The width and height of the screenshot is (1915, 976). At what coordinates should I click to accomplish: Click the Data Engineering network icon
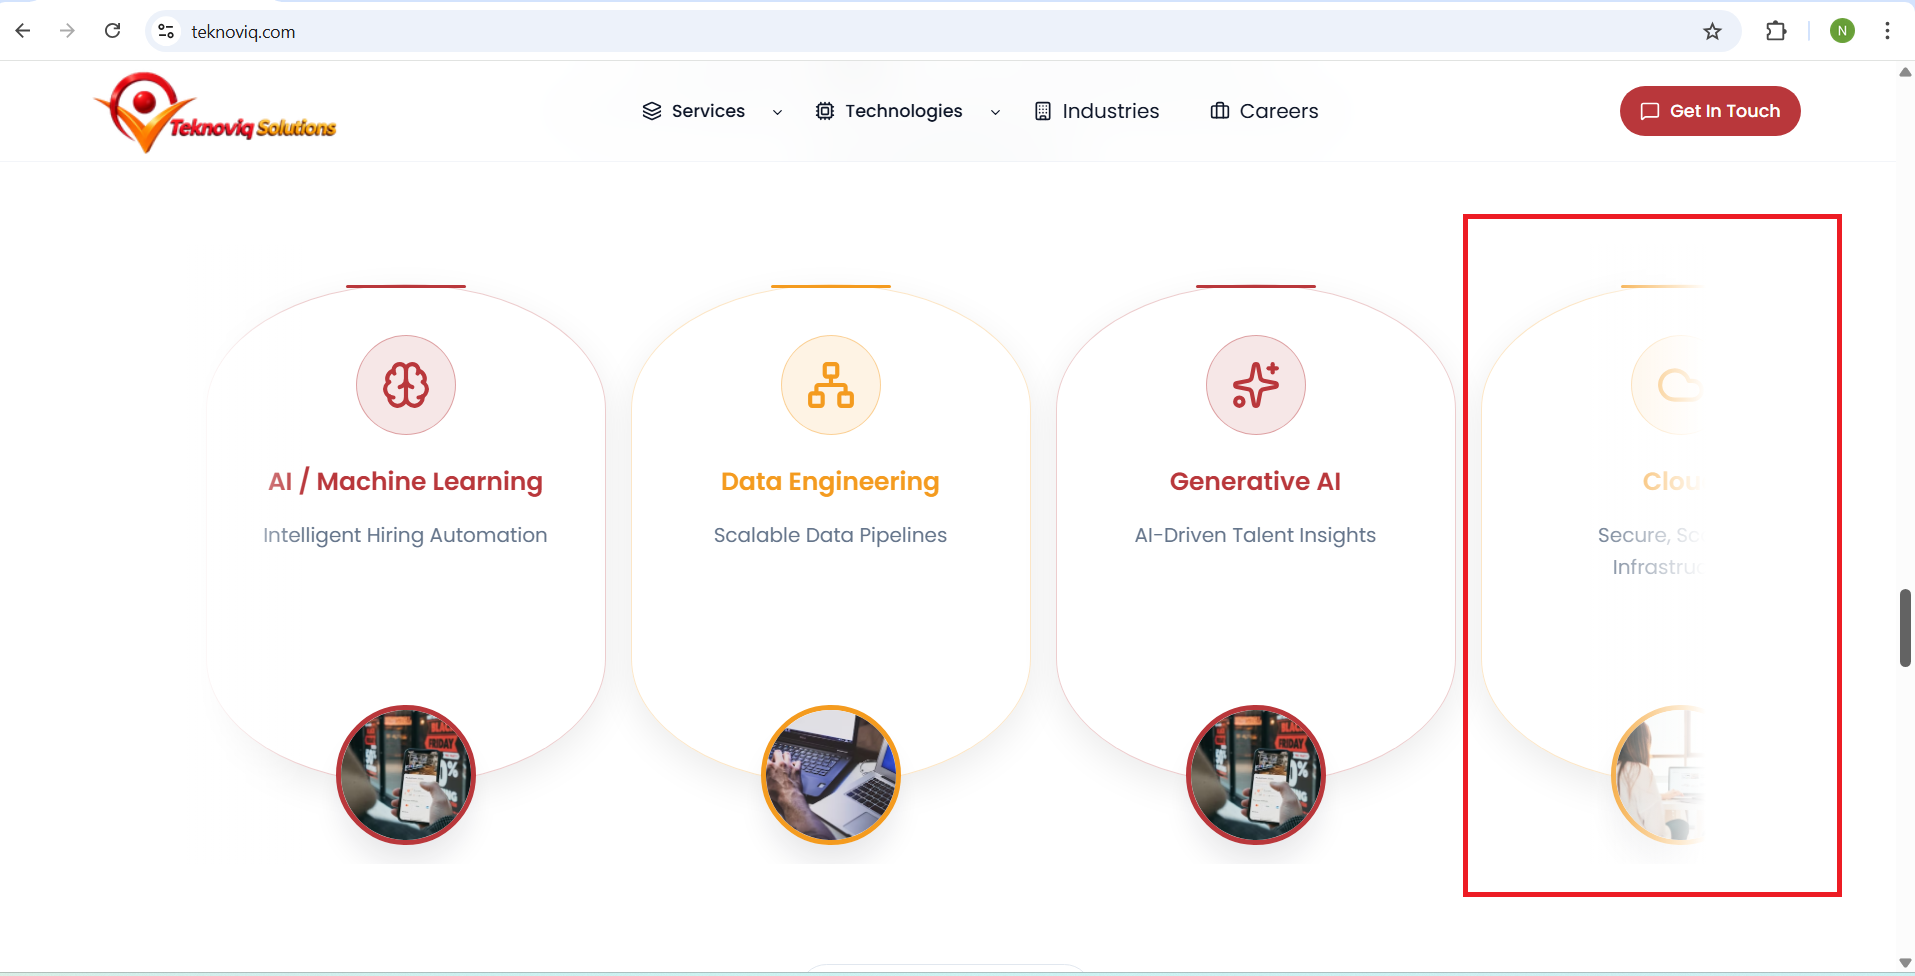click(x=831, y=385)
